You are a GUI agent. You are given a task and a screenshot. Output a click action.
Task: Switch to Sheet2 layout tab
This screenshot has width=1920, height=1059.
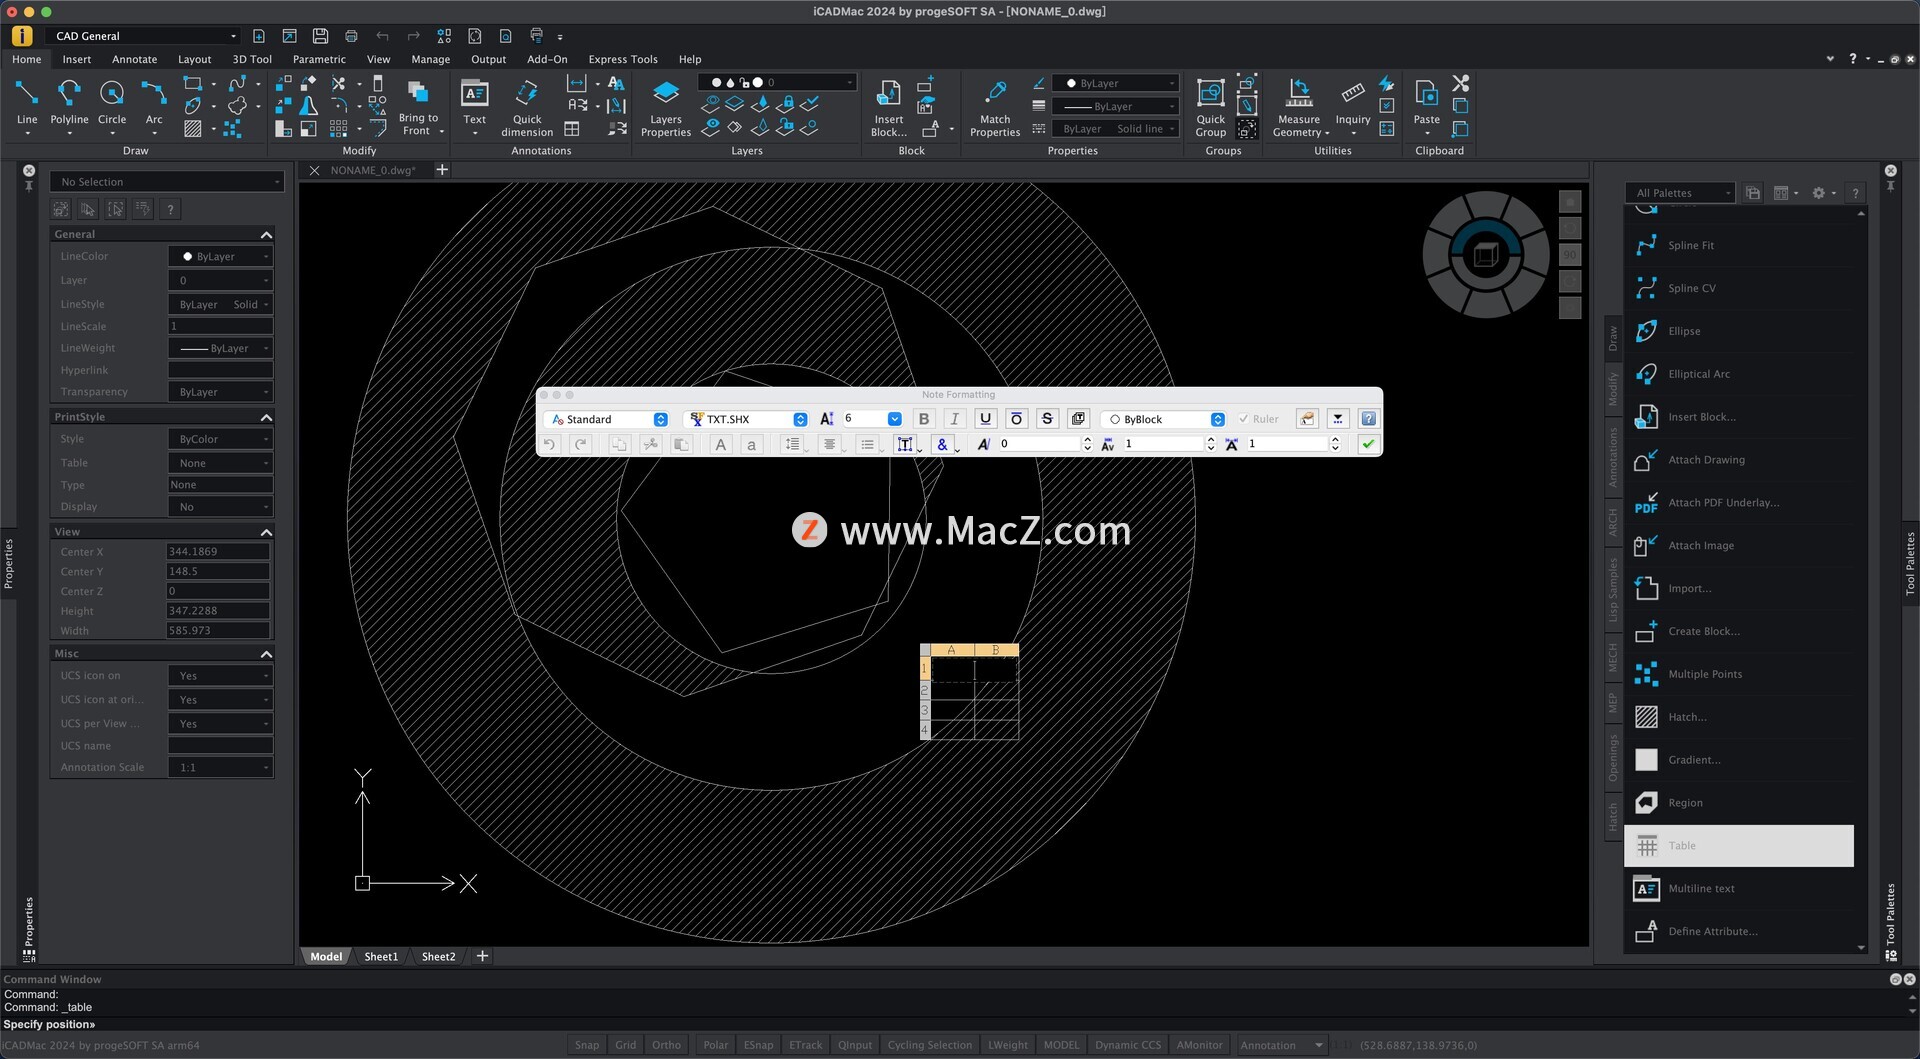(438, 957)
